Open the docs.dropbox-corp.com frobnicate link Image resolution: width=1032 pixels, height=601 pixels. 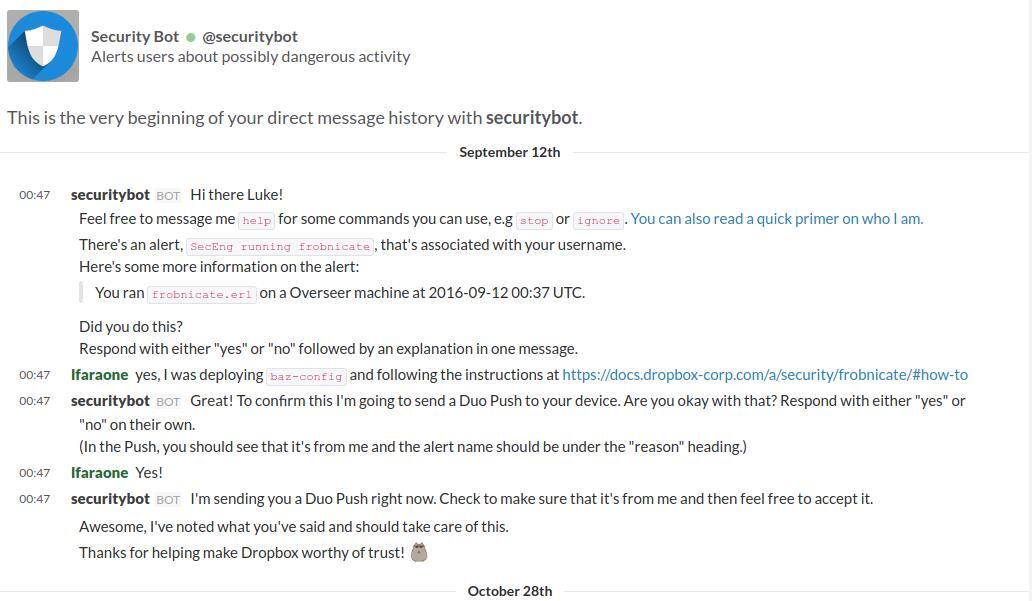(764, 375)
